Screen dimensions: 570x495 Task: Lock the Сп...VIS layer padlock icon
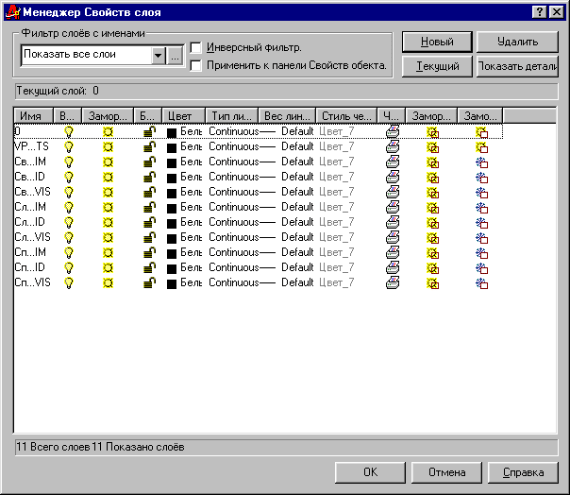coord(149,283)
